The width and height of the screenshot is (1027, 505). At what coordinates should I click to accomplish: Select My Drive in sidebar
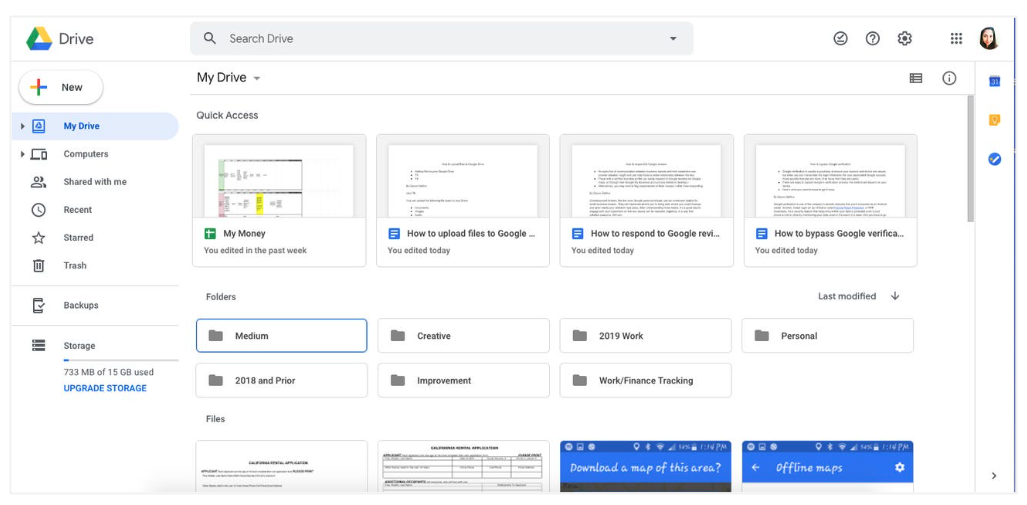point(95,126)
